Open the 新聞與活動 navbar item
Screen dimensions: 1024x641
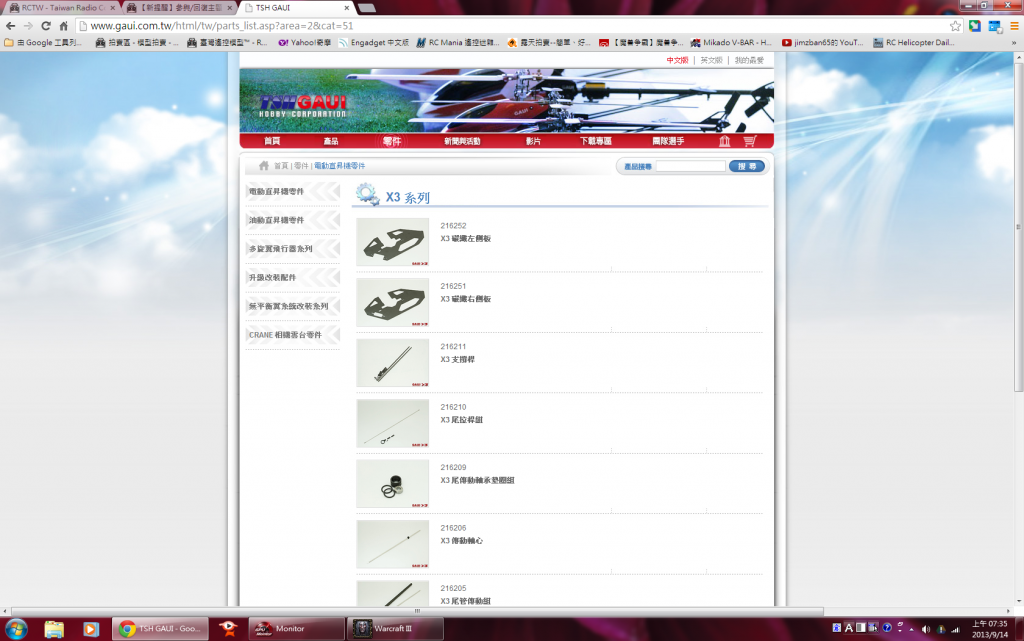tap(462, 141)
